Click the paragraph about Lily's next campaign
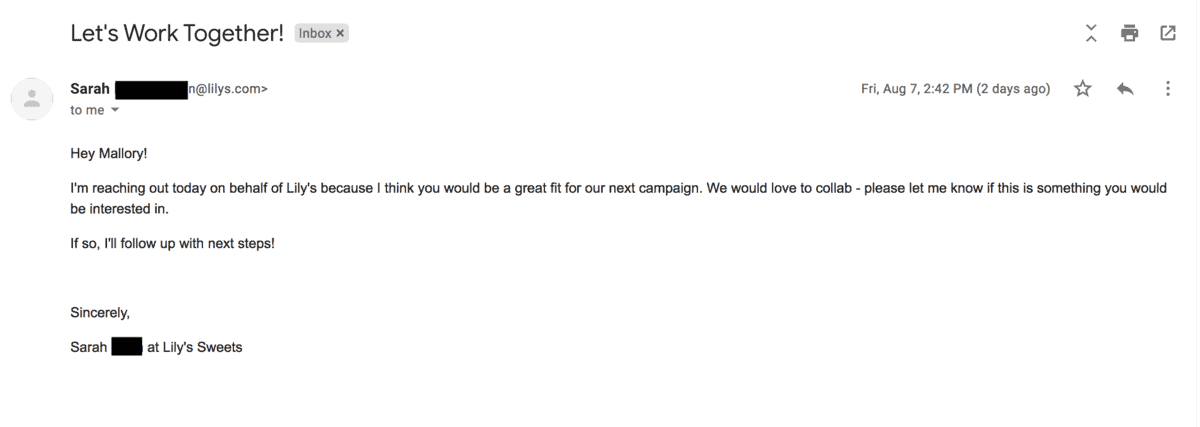 (x=618, y=198)
